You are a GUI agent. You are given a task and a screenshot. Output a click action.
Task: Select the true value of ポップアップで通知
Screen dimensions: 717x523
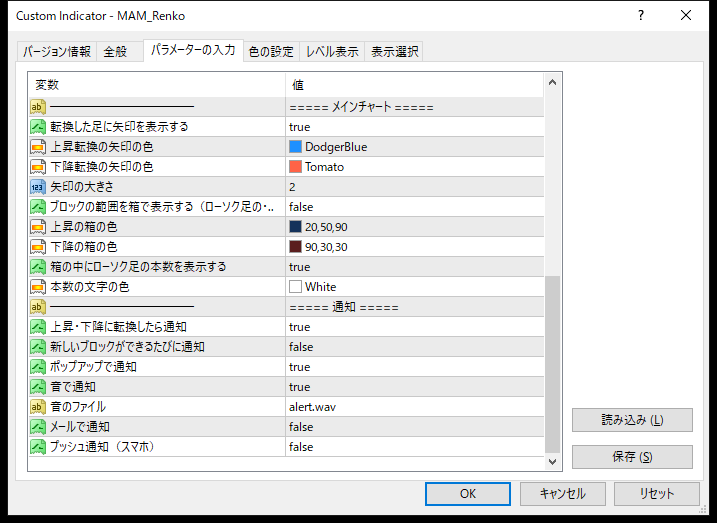point(300,367)
